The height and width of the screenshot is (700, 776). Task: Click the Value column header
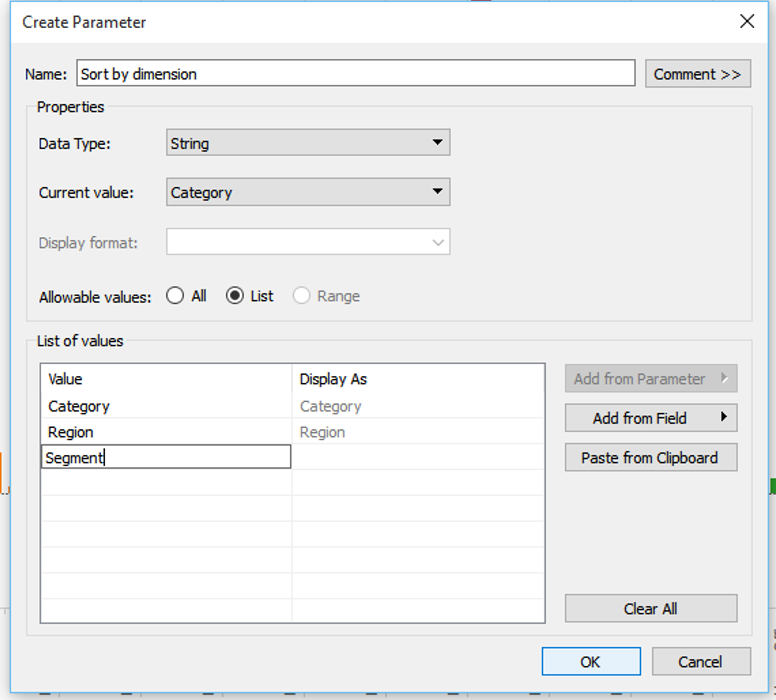165,379
